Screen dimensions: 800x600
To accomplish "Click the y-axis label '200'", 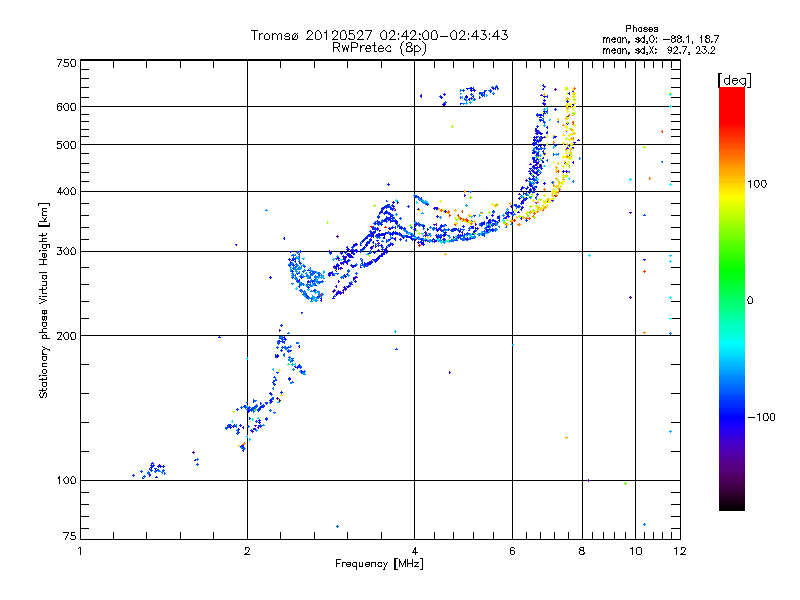I will (x=66, y=336).
